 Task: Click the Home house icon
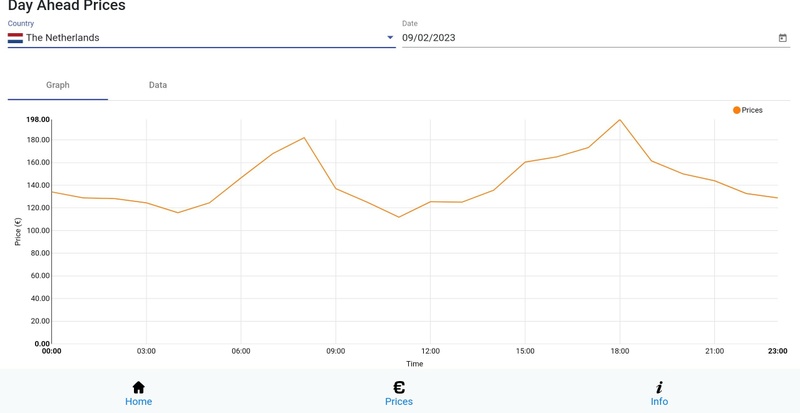pyautogui.click(x=138, y=387)
